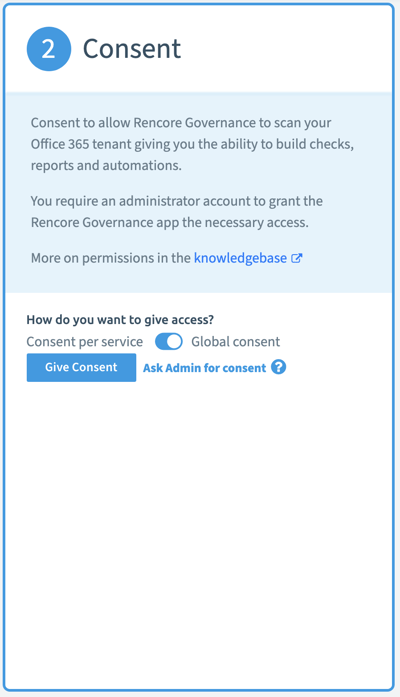Toggle the consent mode switch
Screen dimensions: 400x697
click(x=168, y=342)
